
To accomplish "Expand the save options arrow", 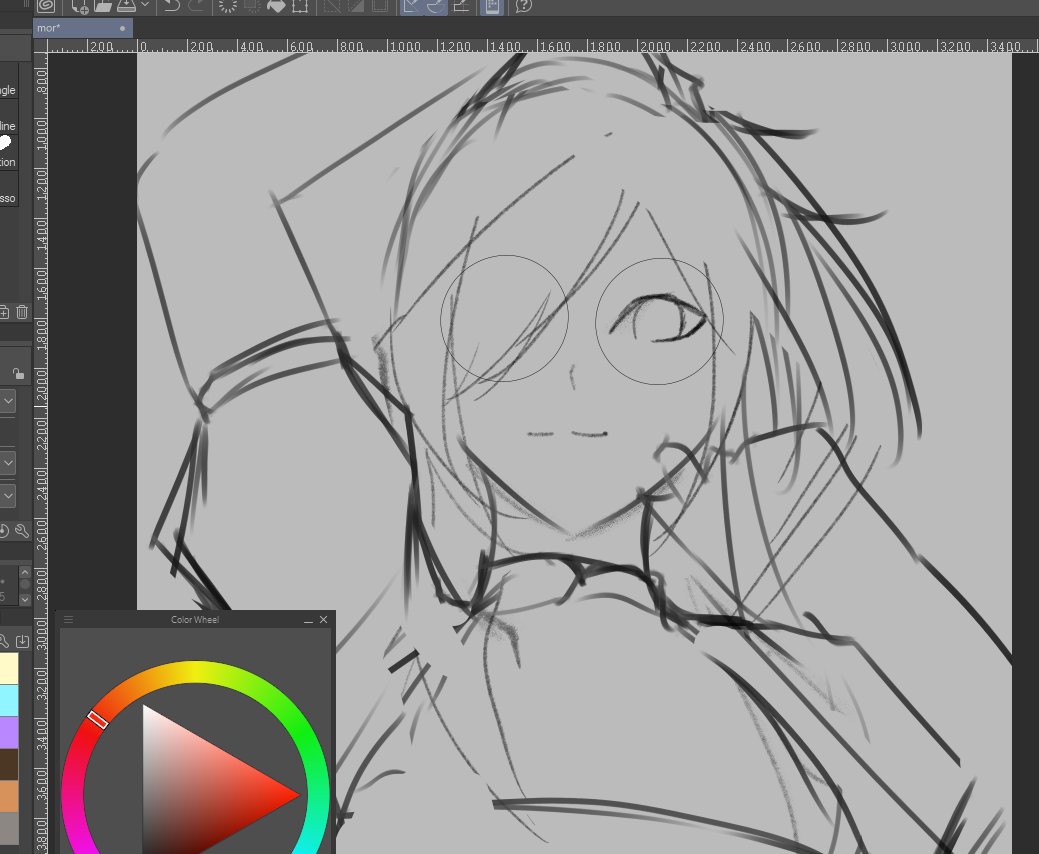I will pos(144,5).
